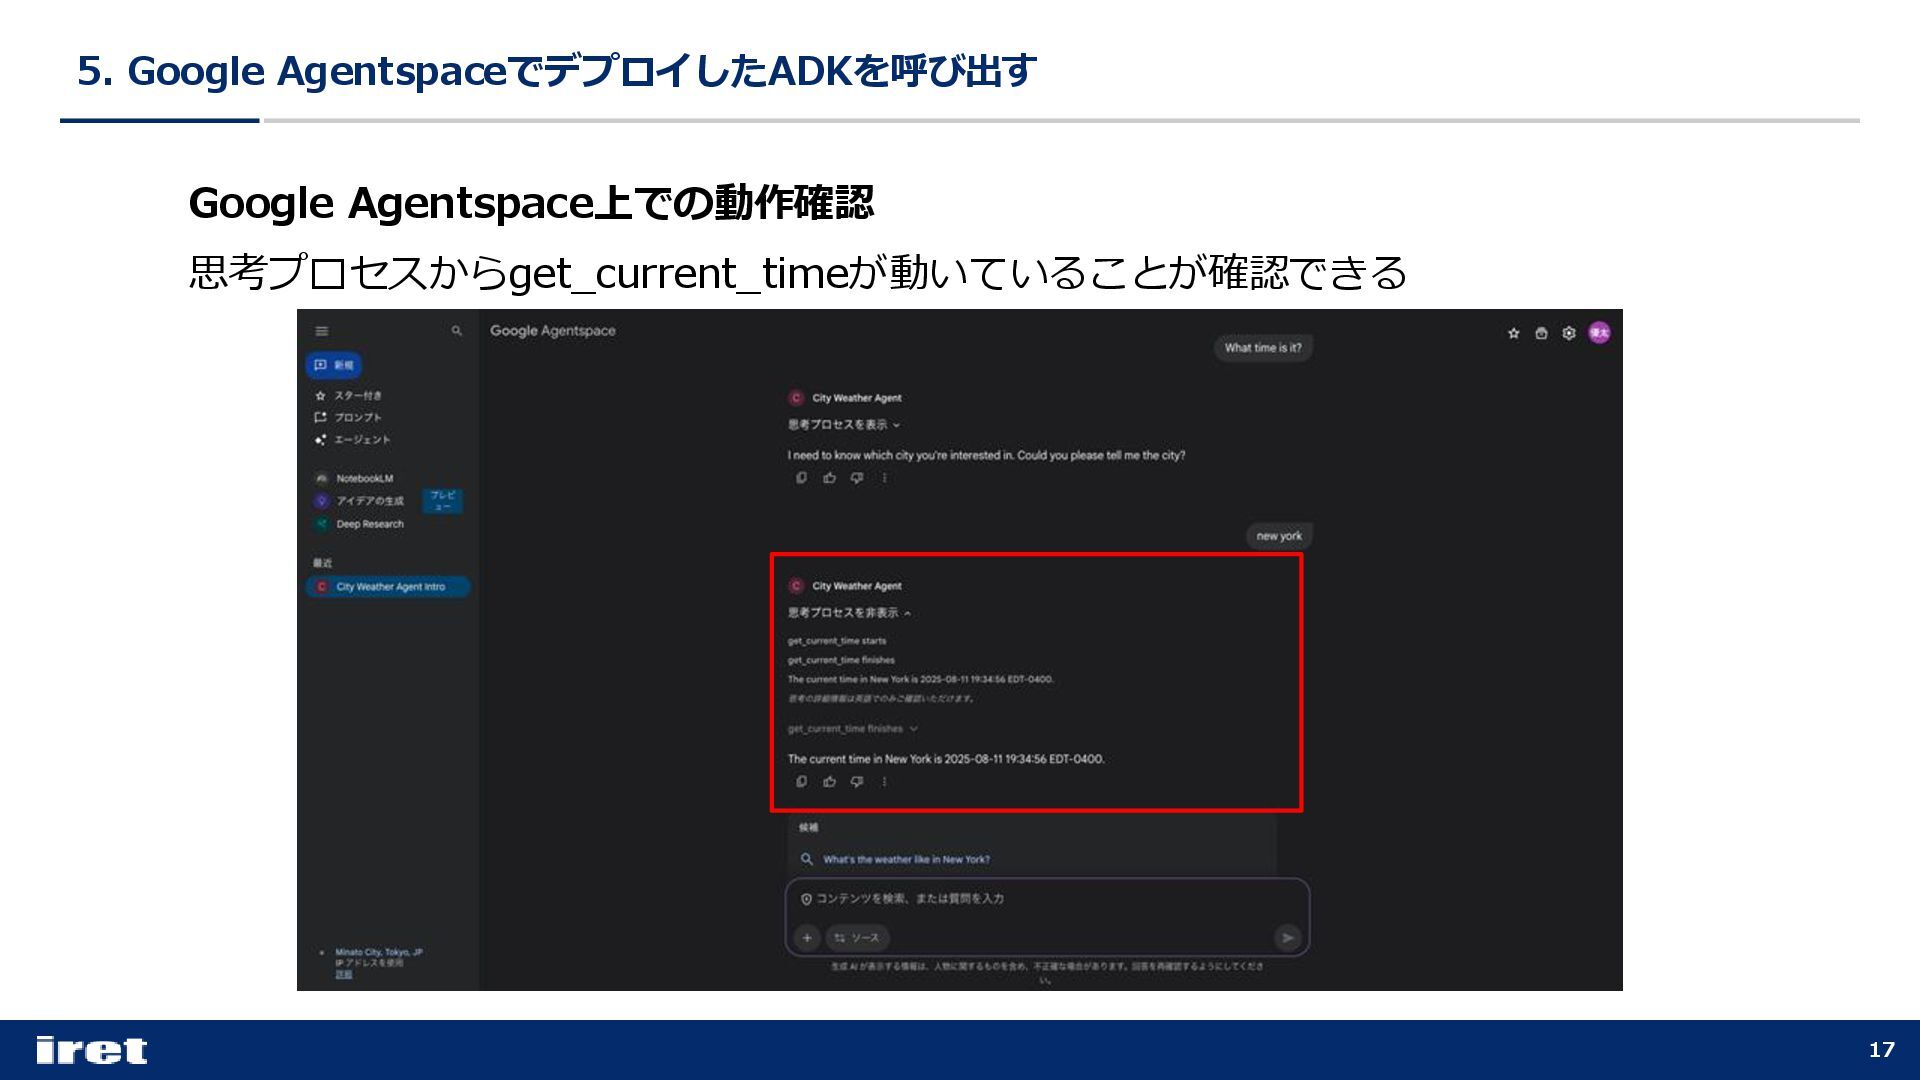Click the suggestion's search magnifier icon
1920x1080 pixels.
[806, 859]
